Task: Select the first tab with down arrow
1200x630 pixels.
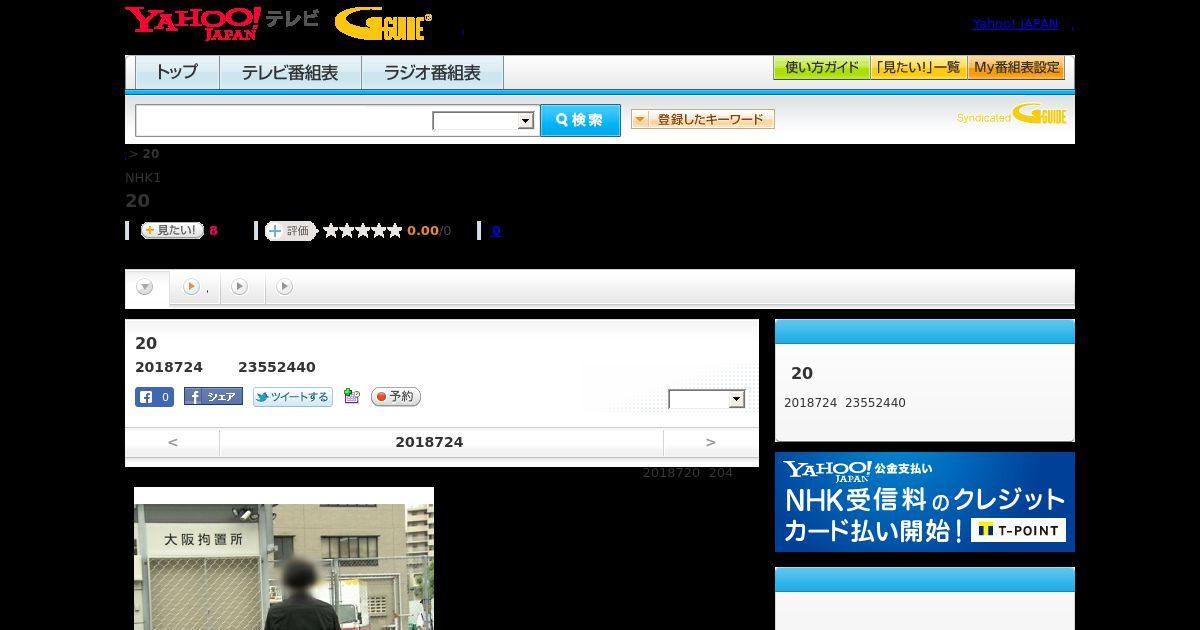Action: tap(146, 288)
